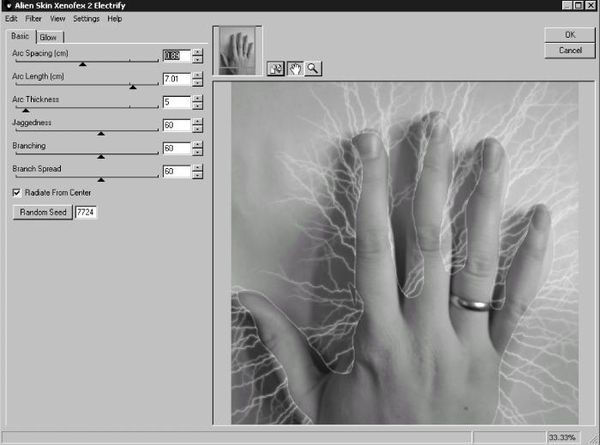Increase Arc Thickness with the up arrow

tap(197, 98)
